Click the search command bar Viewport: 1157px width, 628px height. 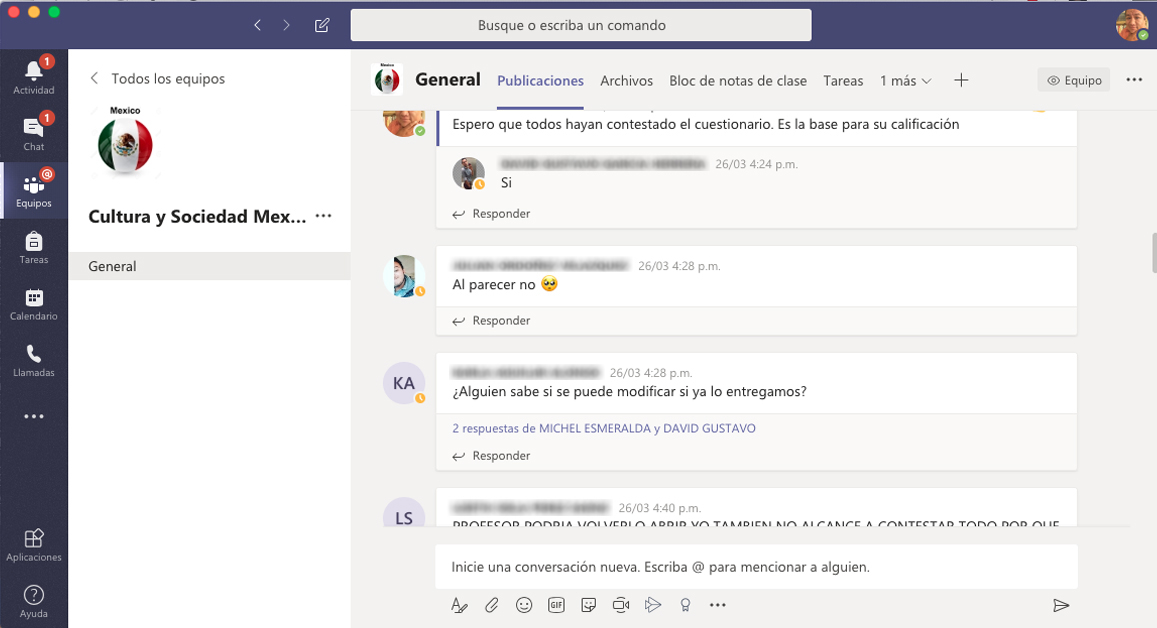tap(580, 25)
